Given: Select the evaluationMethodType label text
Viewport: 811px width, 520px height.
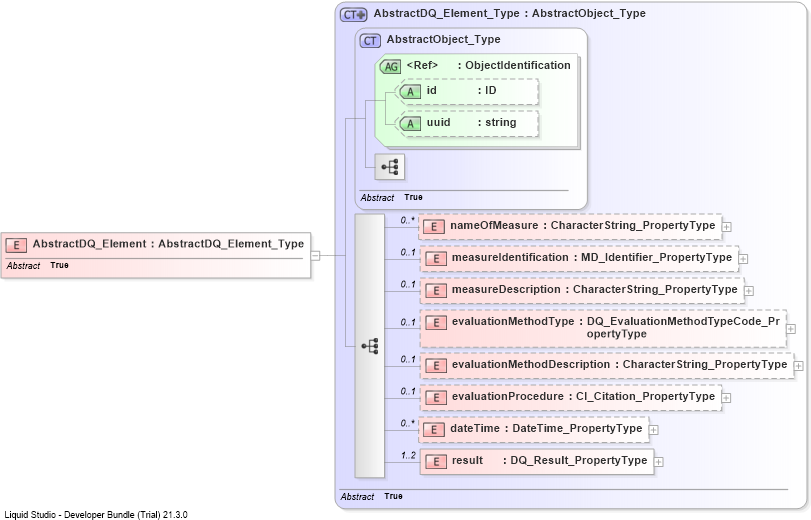Looking at the screenshot, I should point(615,328).
